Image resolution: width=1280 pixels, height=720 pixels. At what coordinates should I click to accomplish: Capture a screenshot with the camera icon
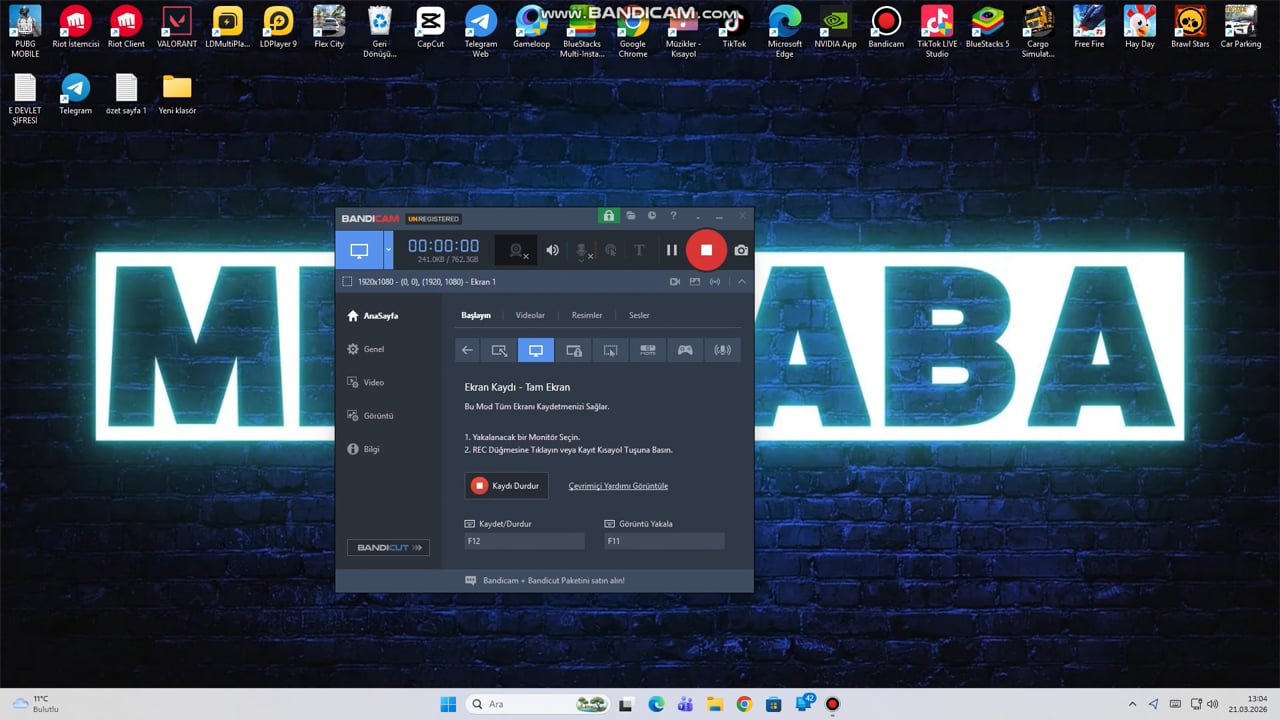pyautogui.click(x=741, y=250)
